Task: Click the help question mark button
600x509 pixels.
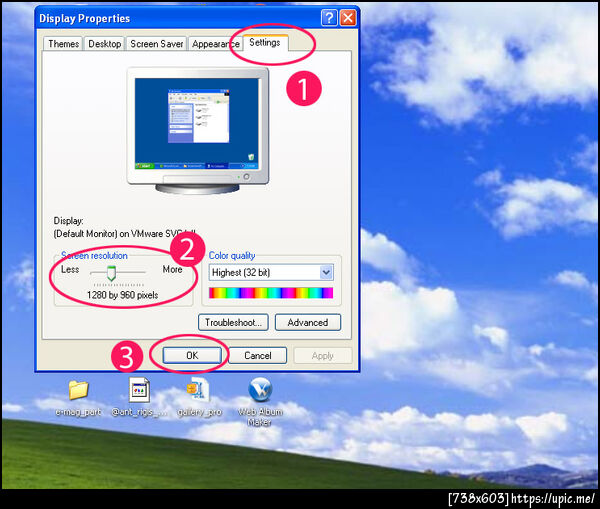Action: [x=329, y=18]
